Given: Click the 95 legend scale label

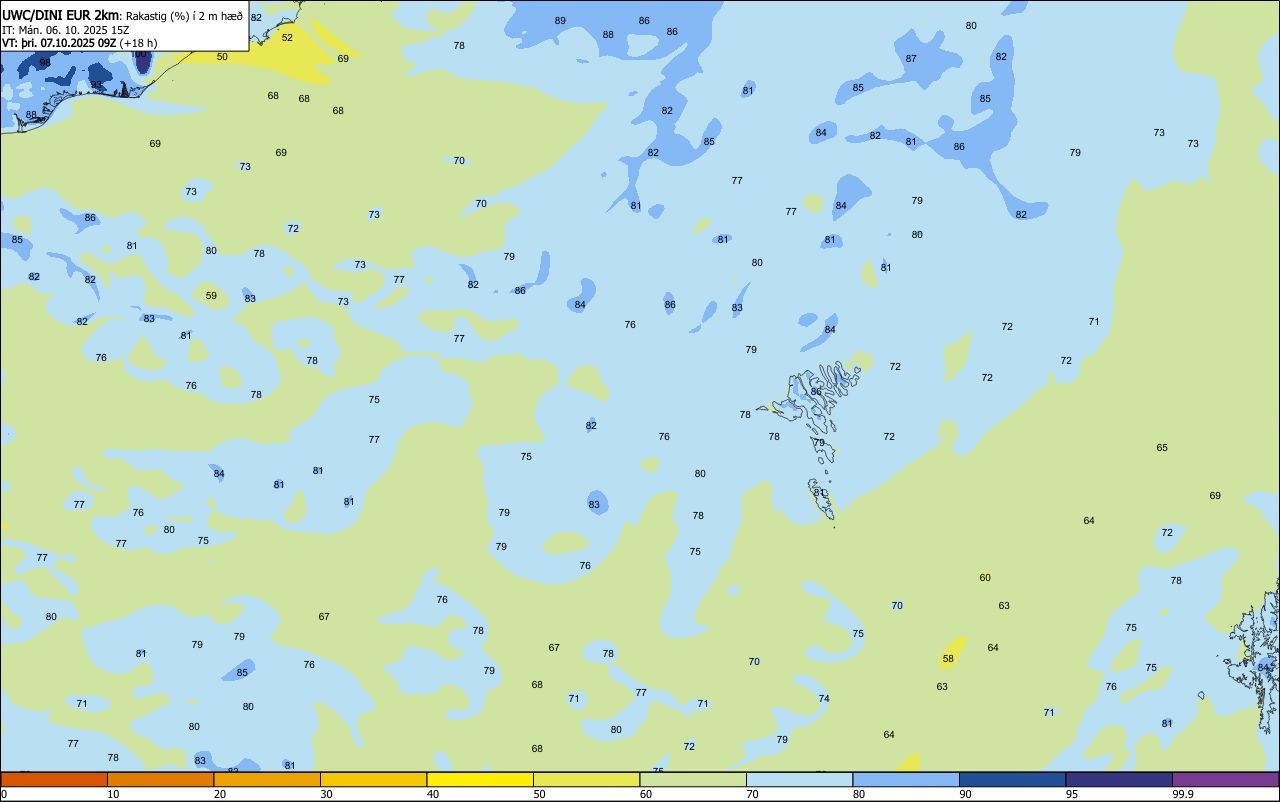Looking at the screenshot, I should [1072, 794].
